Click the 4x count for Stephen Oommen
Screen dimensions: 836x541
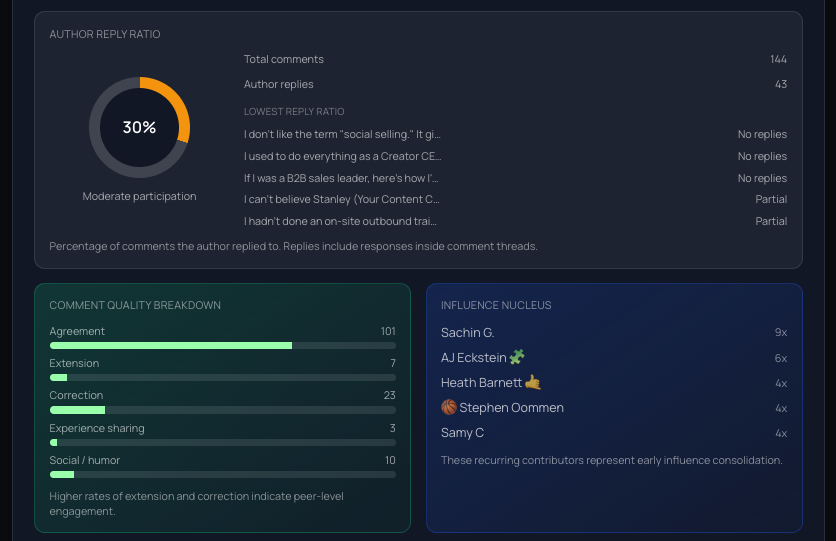point(781,408)
